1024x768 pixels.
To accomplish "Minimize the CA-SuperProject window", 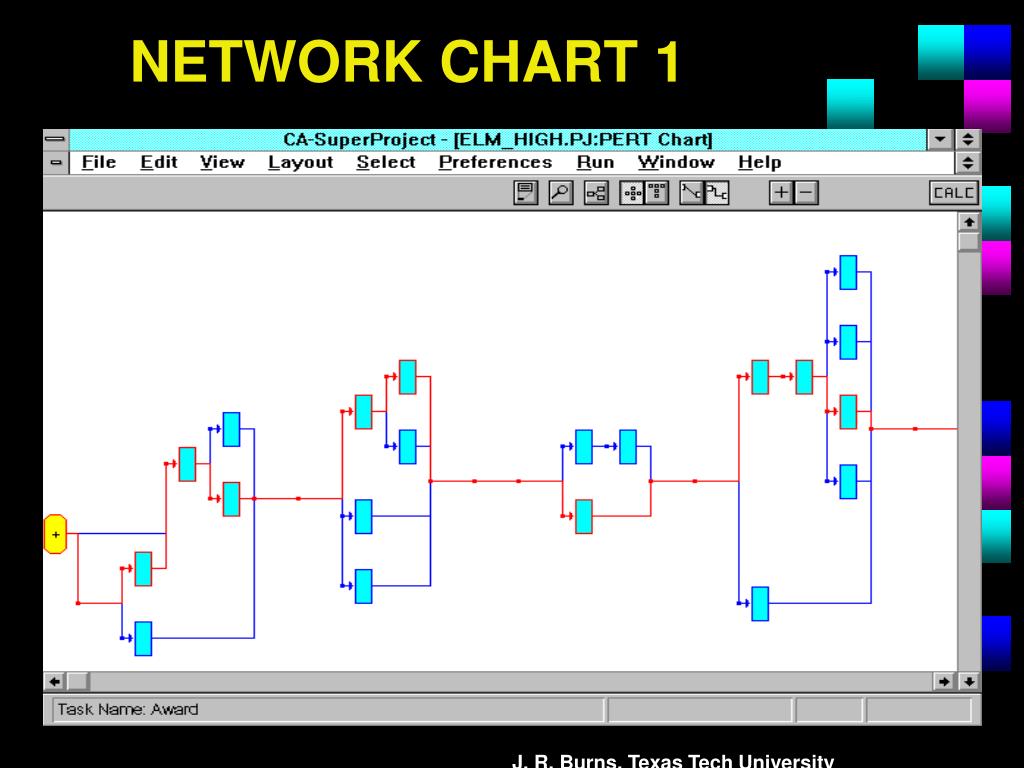I will point(940,139).
